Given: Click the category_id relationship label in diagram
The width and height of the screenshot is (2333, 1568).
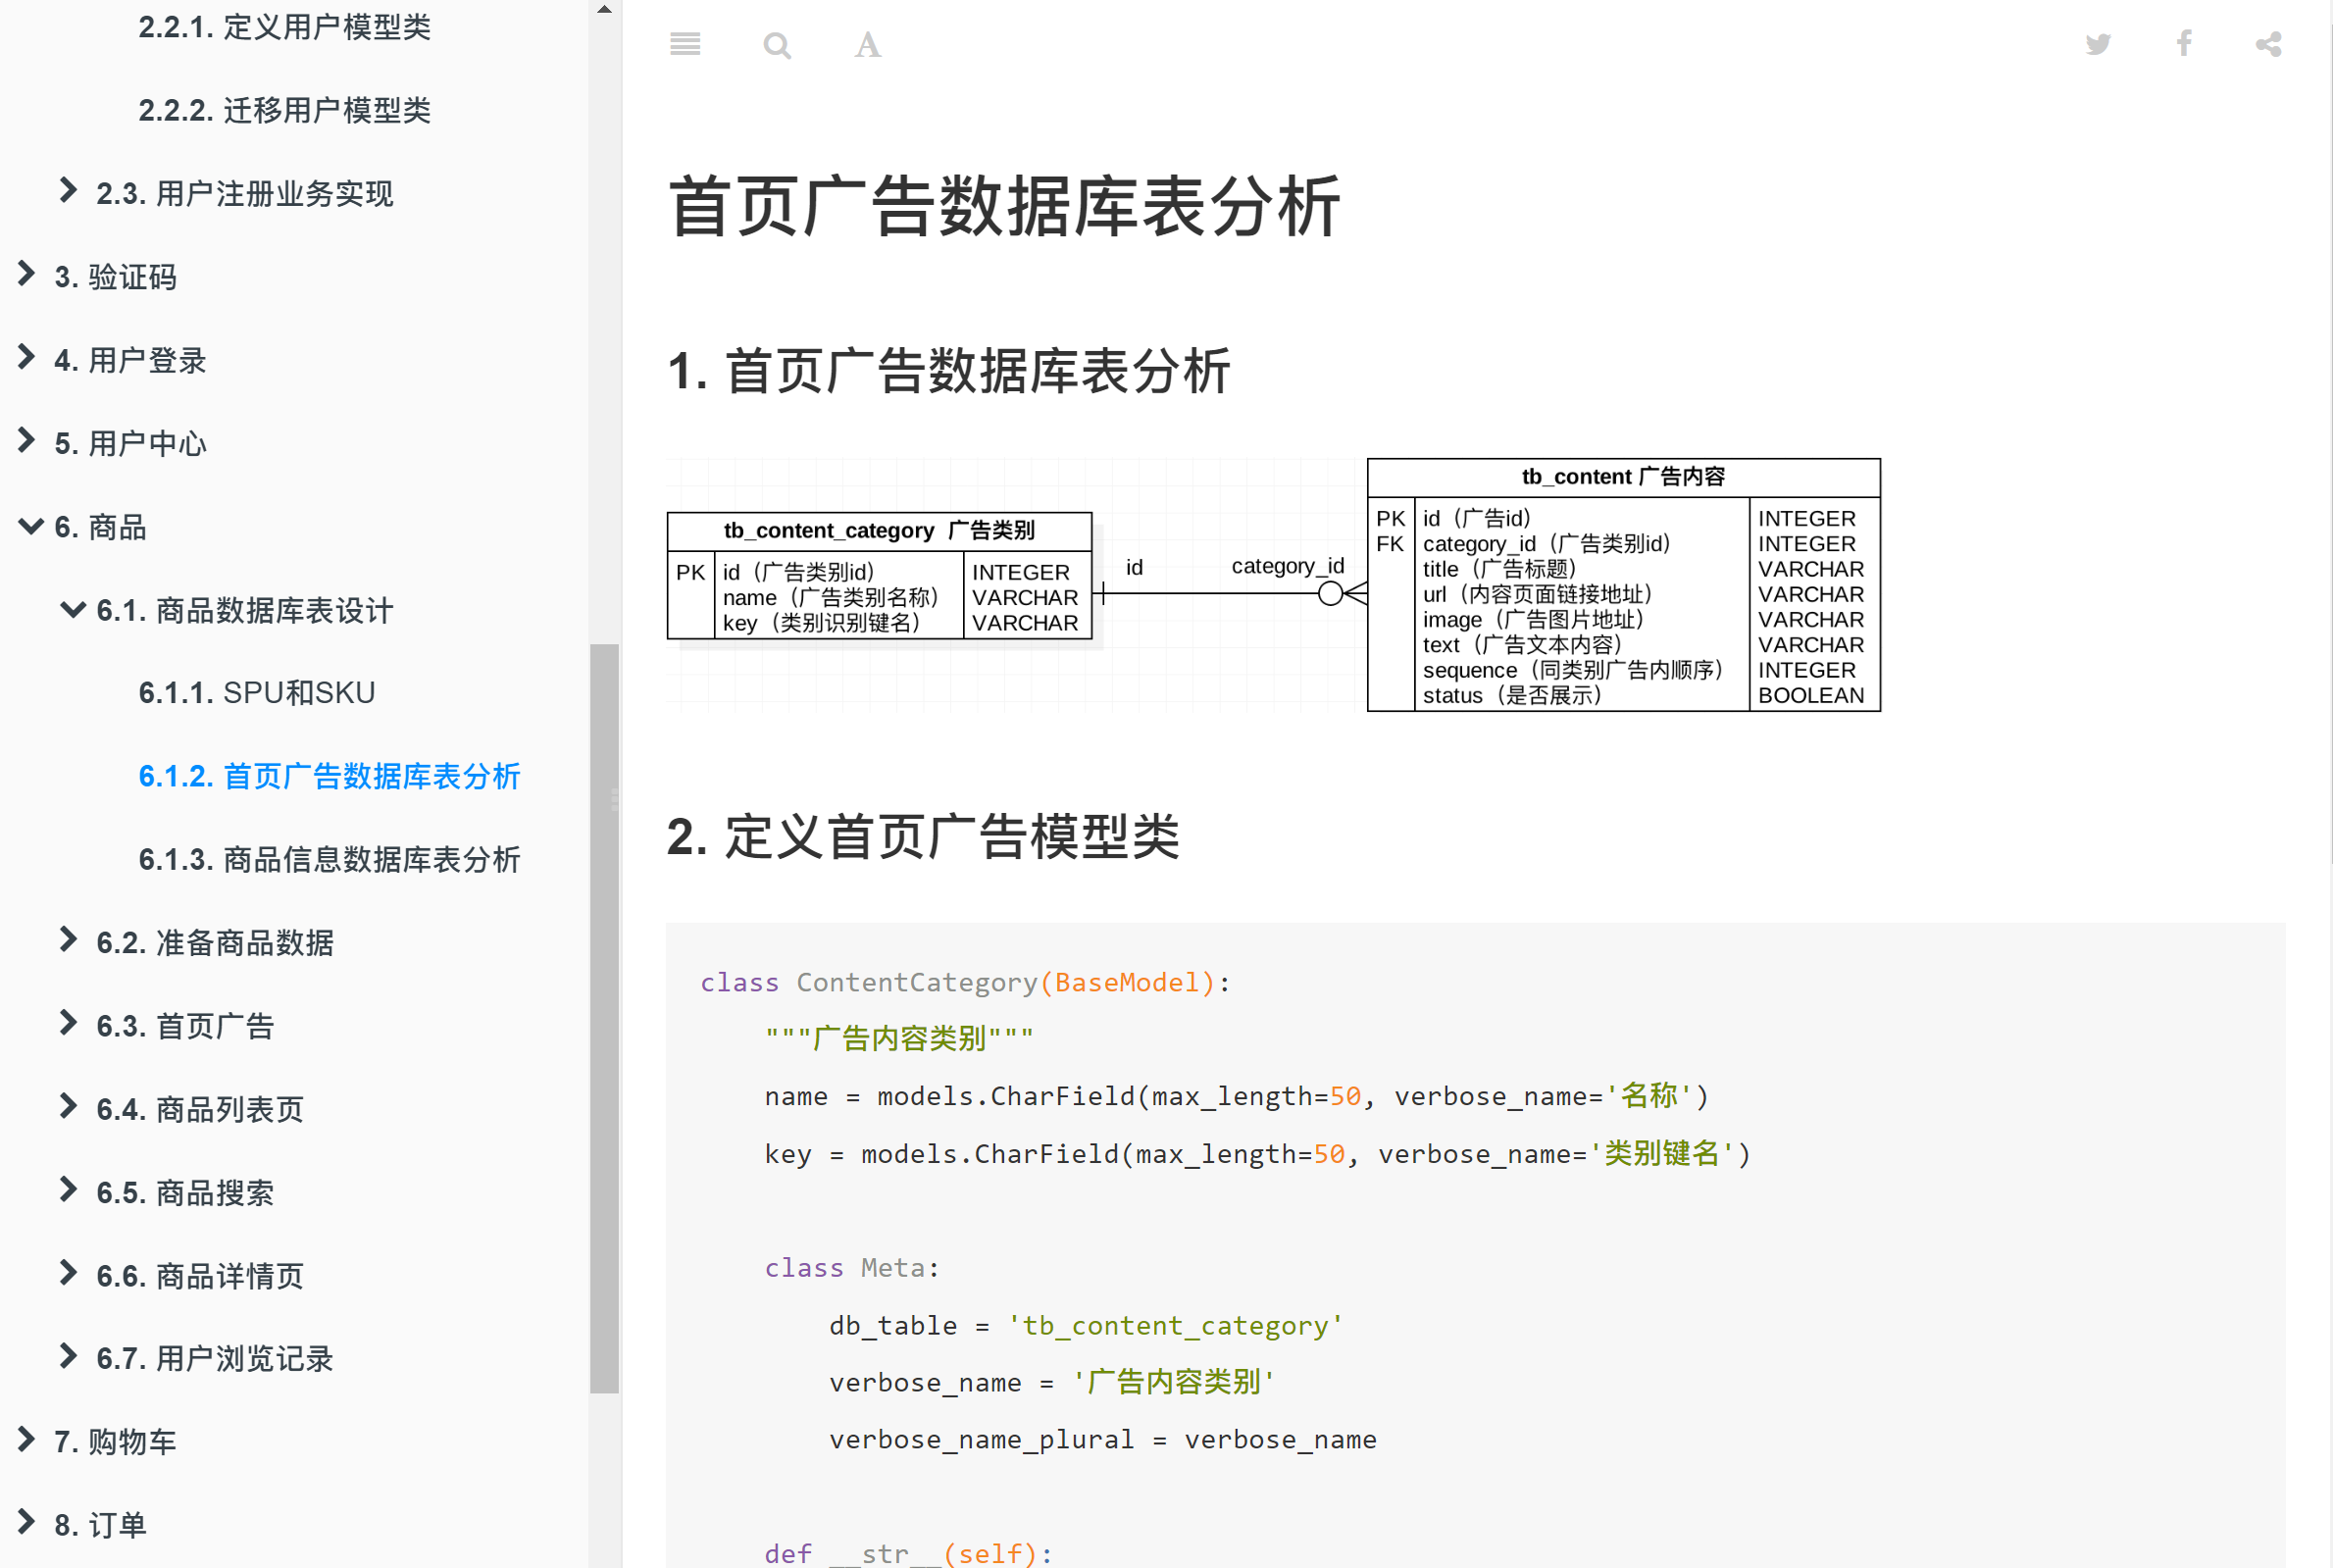Looking at the screenshot, I should click(1288, 566).
